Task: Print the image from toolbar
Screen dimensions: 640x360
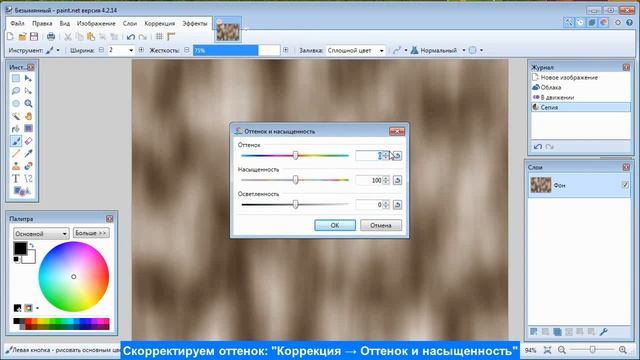Action: tap(51, 37)
